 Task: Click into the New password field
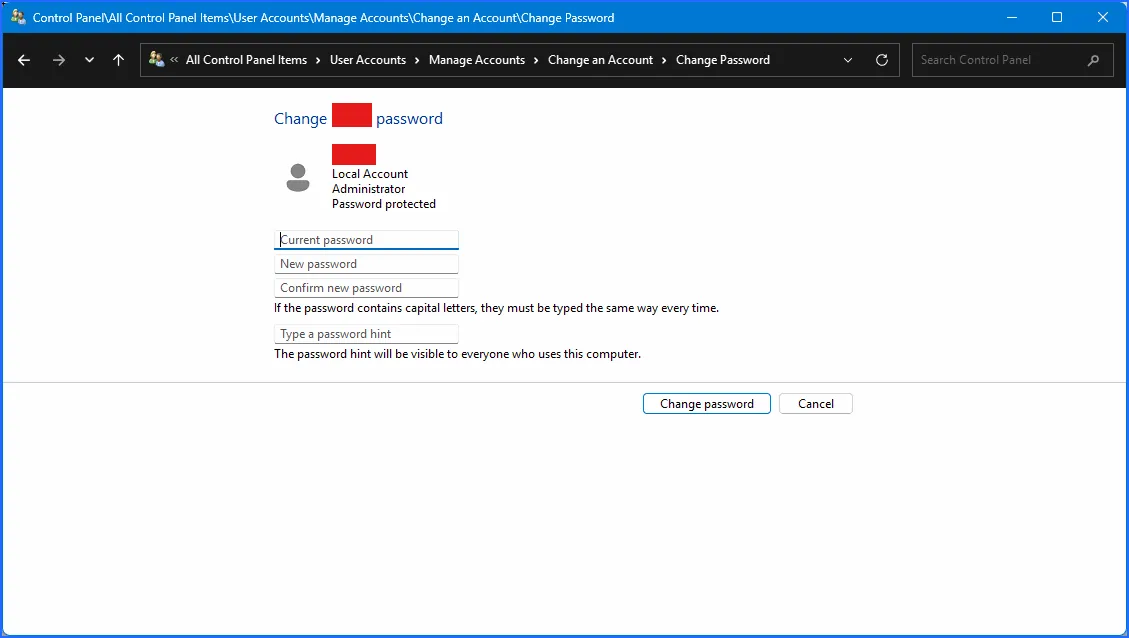[x=366, y=264]
